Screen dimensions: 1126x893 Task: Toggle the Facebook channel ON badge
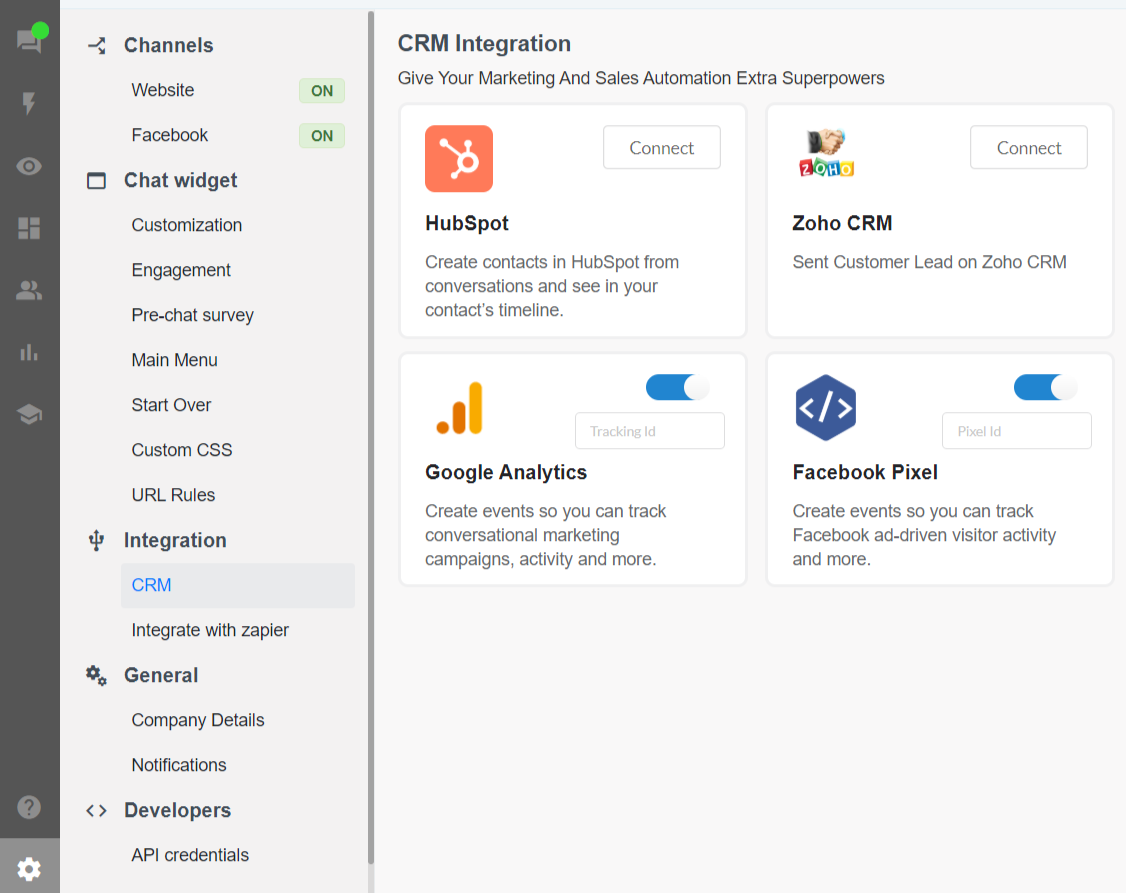tap(322, 136)
